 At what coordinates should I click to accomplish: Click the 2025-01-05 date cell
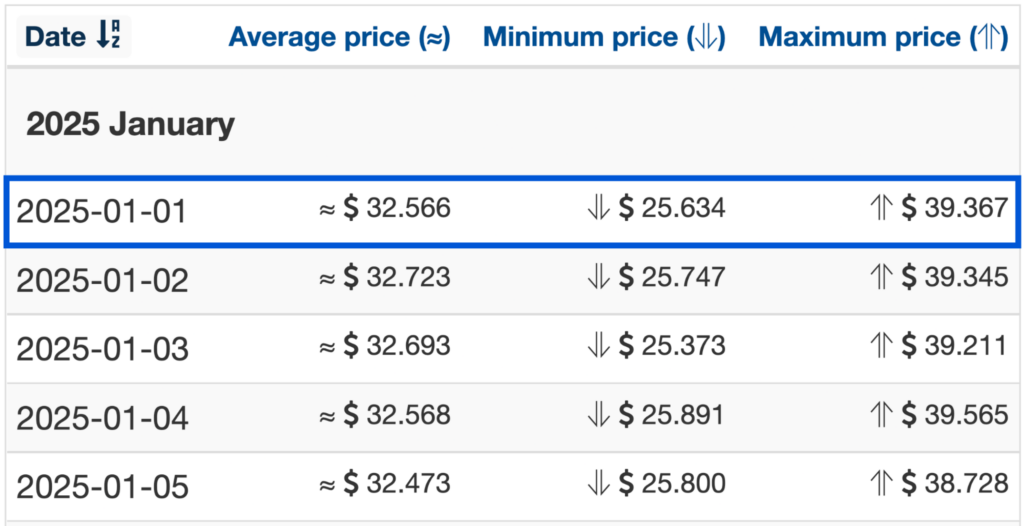(x=103, y=487)
